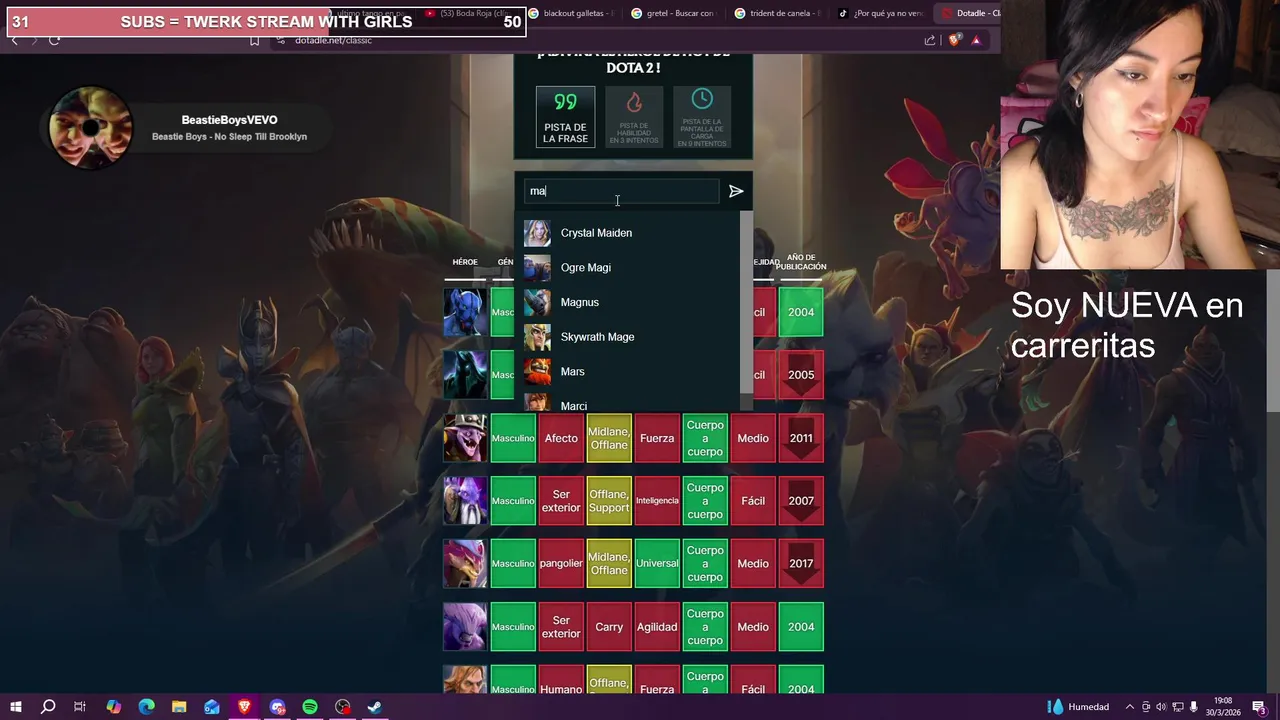Click the suggestion list scrollbar
The width and height of the screenshot is (1280, 720).
[x=745, y=300]
